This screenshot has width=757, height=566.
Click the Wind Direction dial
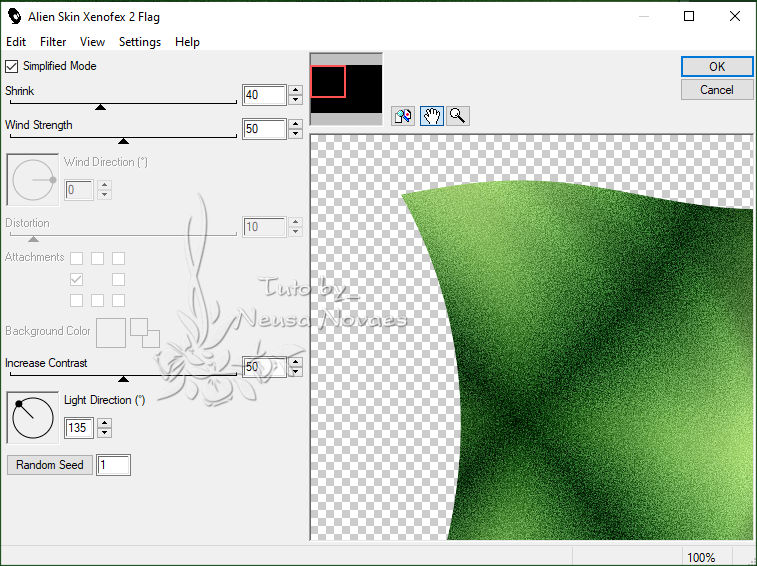32,180
